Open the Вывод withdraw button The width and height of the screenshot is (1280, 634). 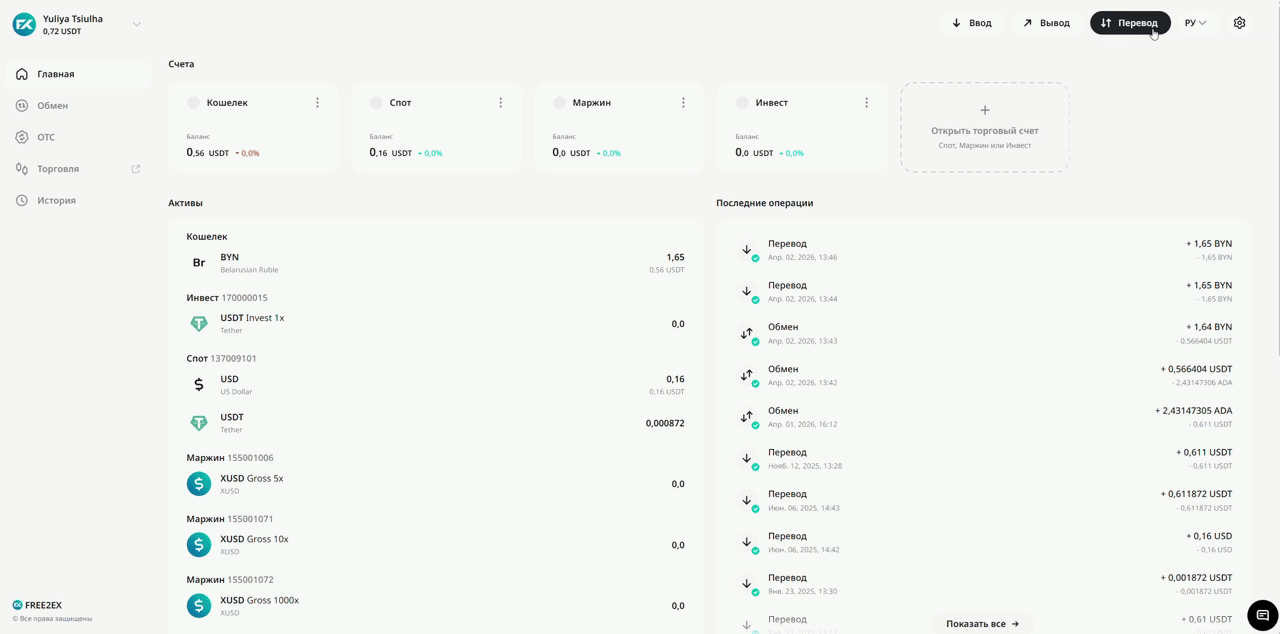tap(1046, 23)
